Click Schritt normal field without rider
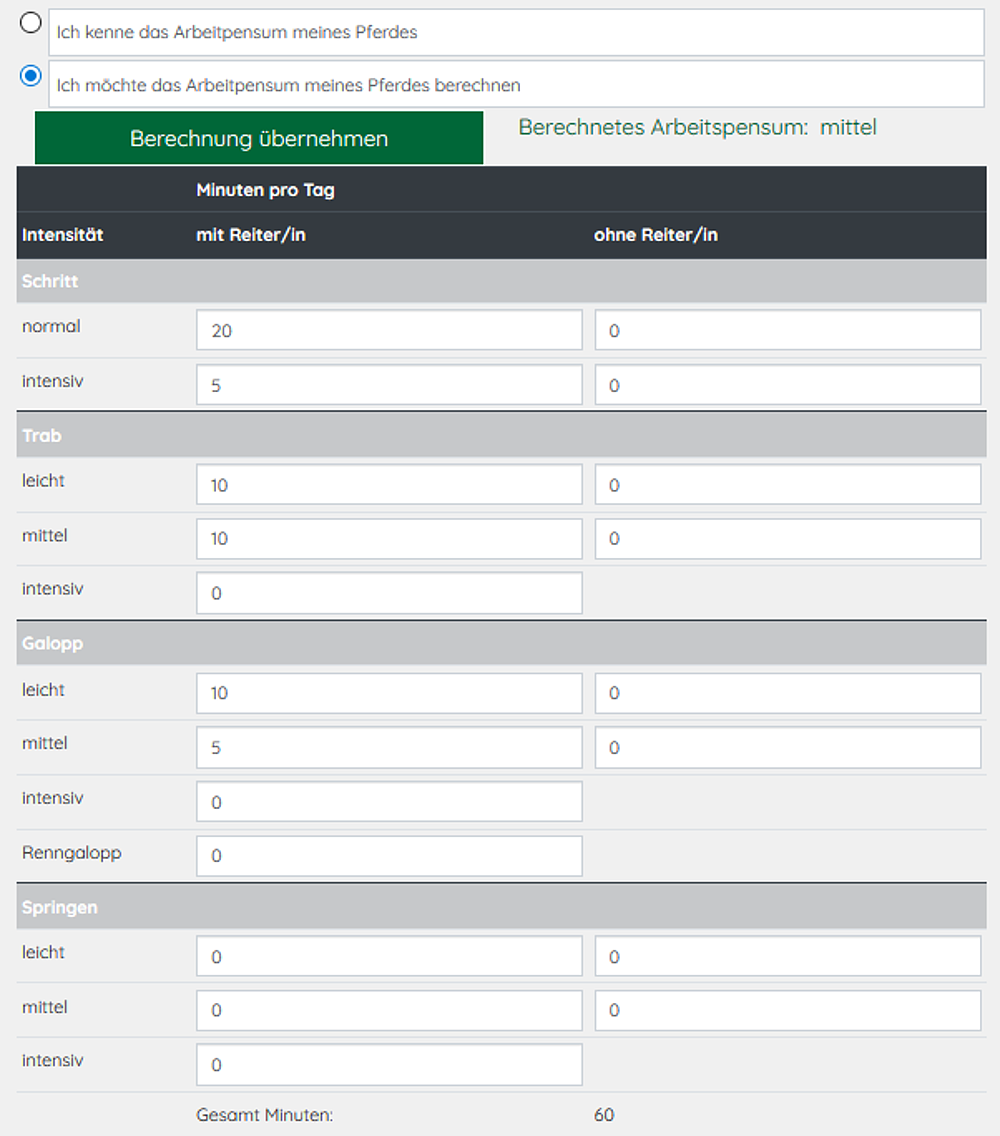This screenshot has height=1136, width=1000. click(x=787, y=330)
